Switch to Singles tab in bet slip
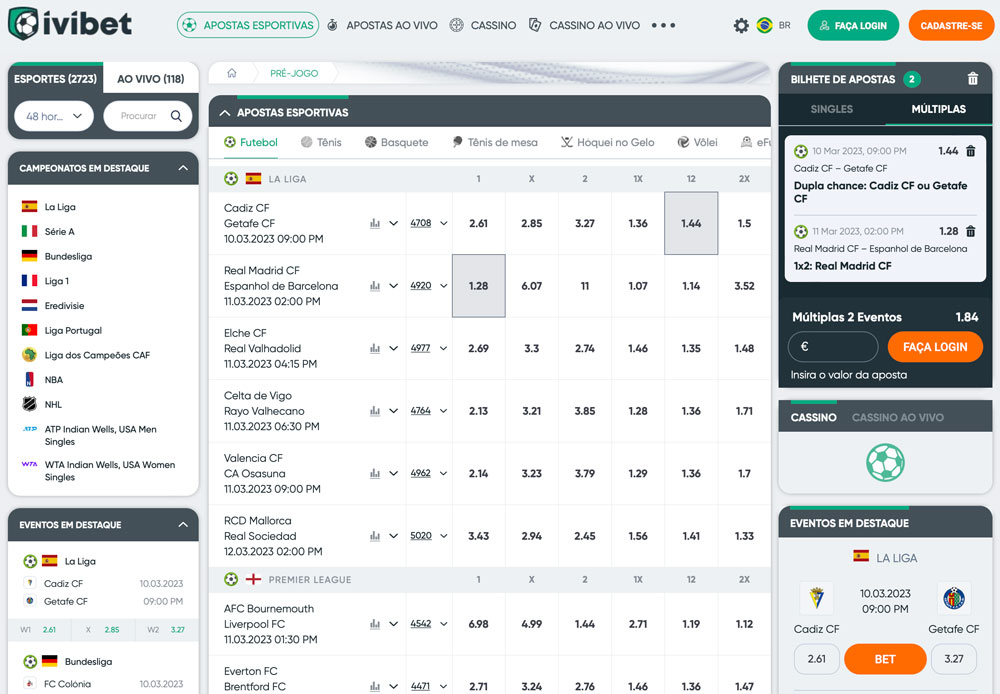1000x694 pixels. pos(832,109)
